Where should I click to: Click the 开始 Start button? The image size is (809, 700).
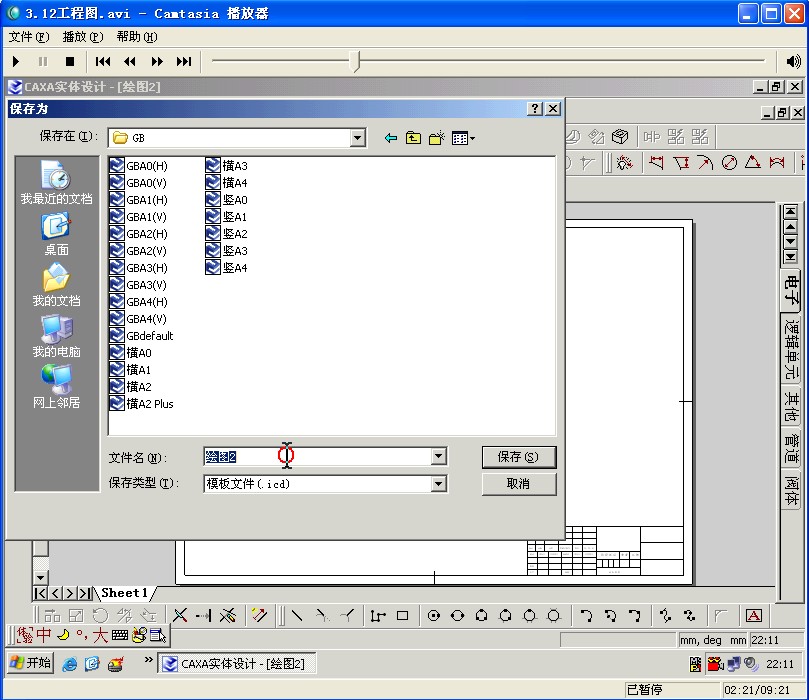(30, 663)
